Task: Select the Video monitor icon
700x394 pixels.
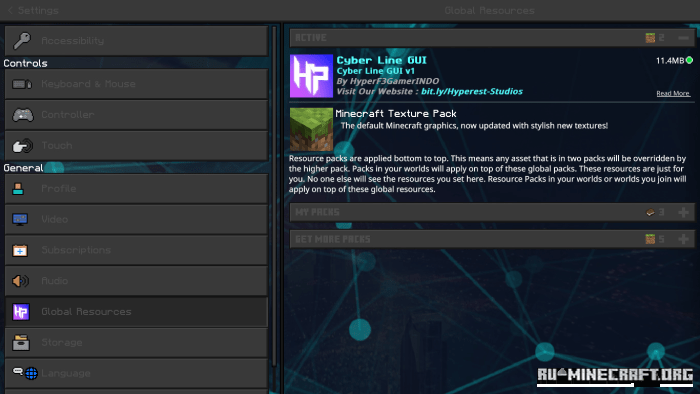Action: [x=20, y=220]
